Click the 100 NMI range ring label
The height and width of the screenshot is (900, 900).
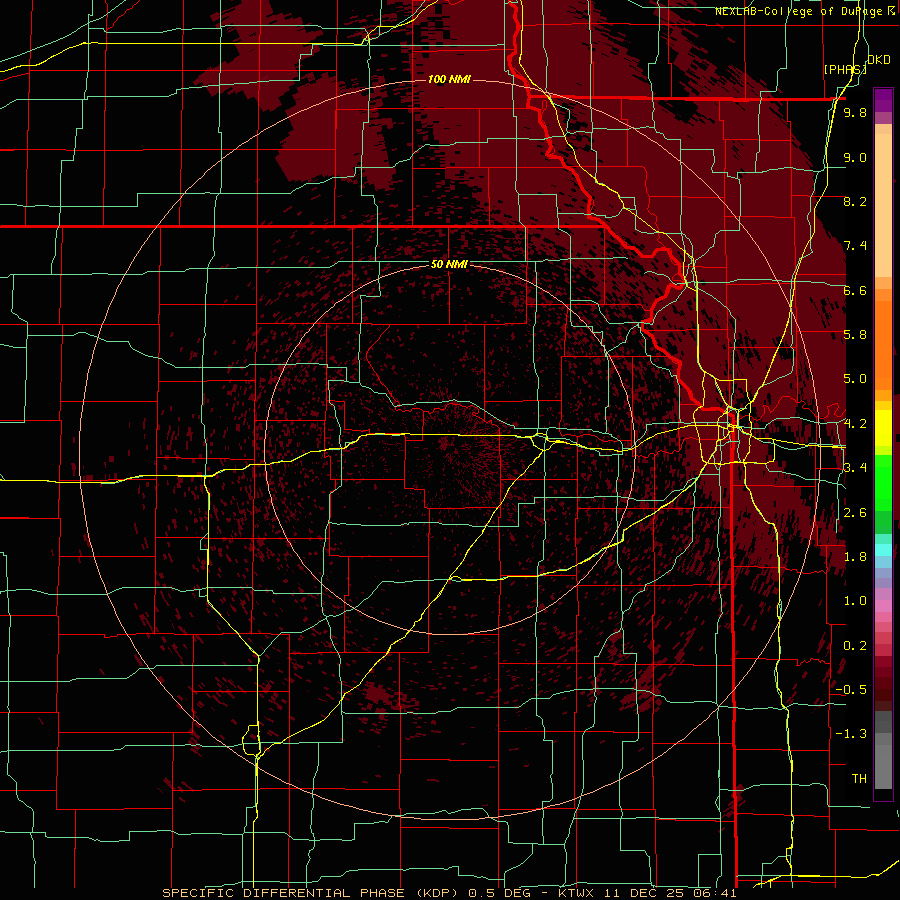click(x=449, y=79)
